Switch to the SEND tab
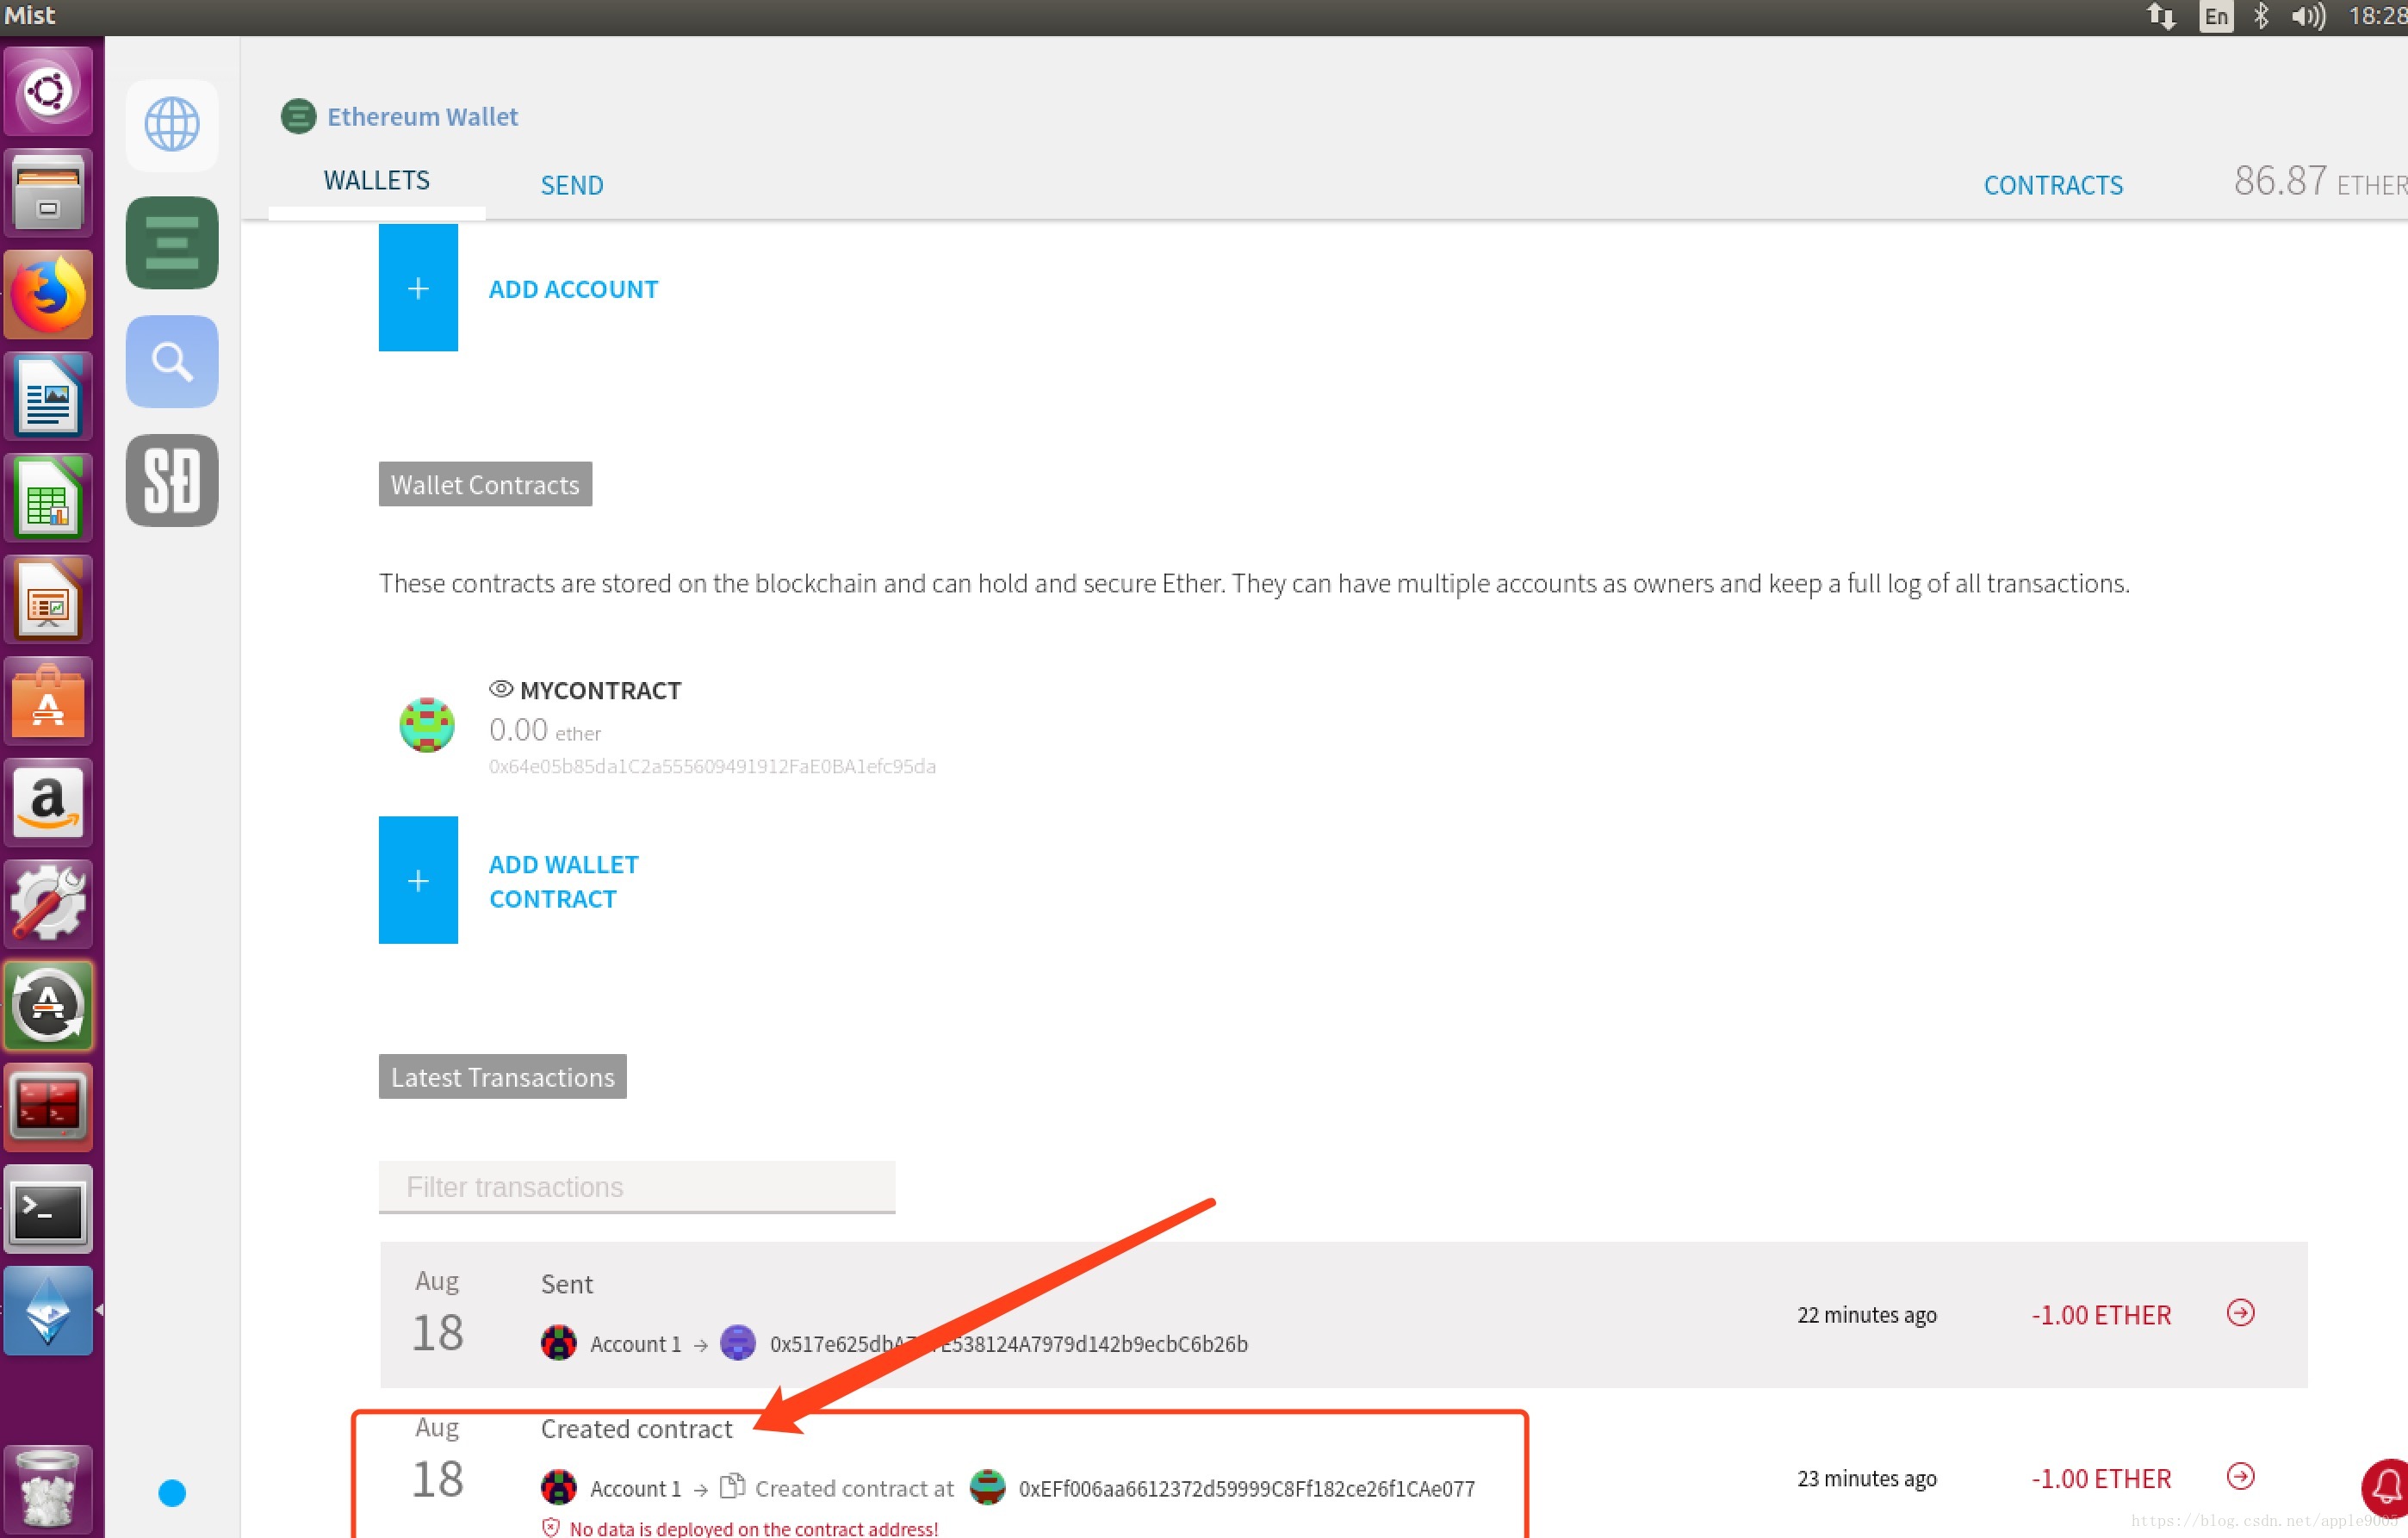Screen dimensions: 2408x1538 tap(571, 185)
